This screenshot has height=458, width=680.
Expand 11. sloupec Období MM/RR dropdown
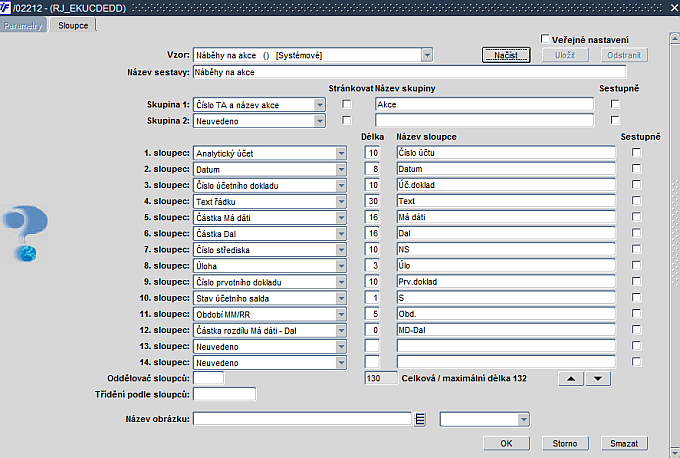click(341, 314)
